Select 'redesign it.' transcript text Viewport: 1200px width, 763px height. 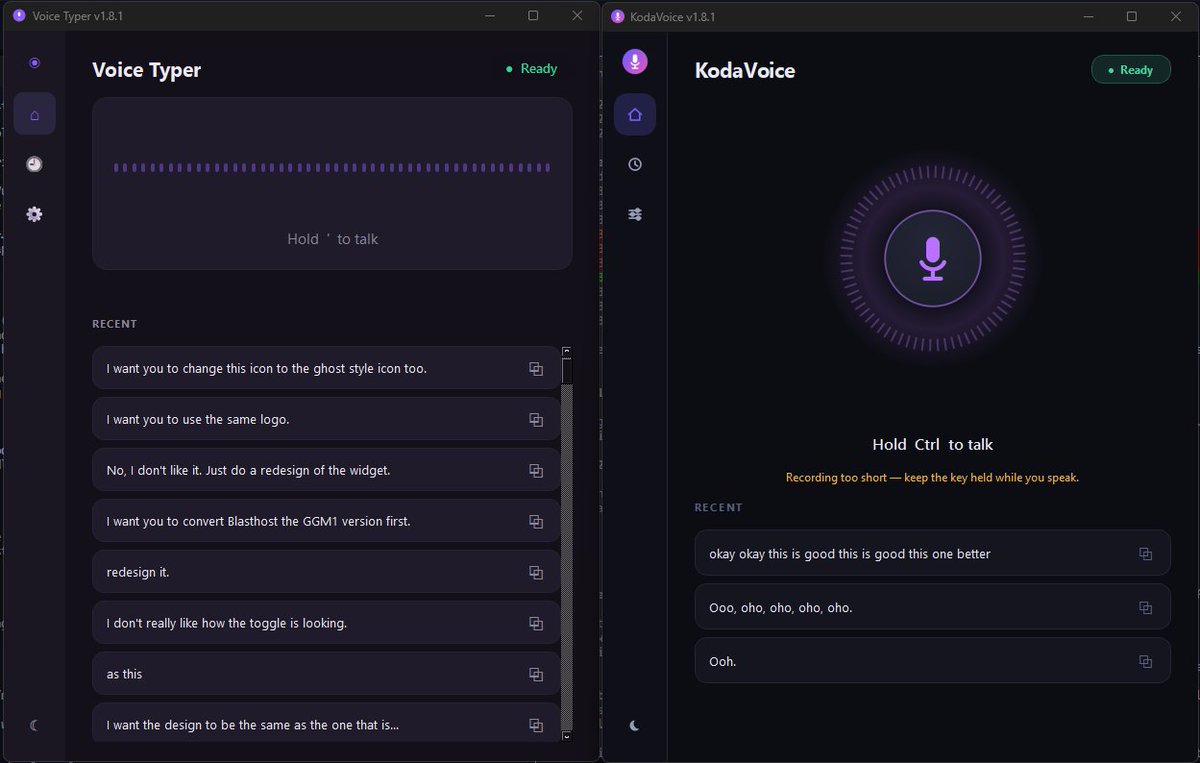[x=138, y=573]
